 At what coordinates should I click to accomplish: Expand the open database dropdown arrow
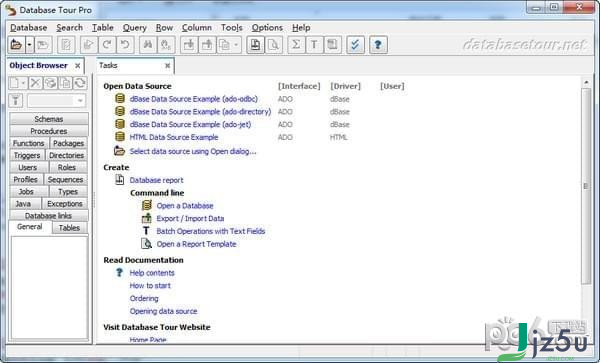click(29, 45)
